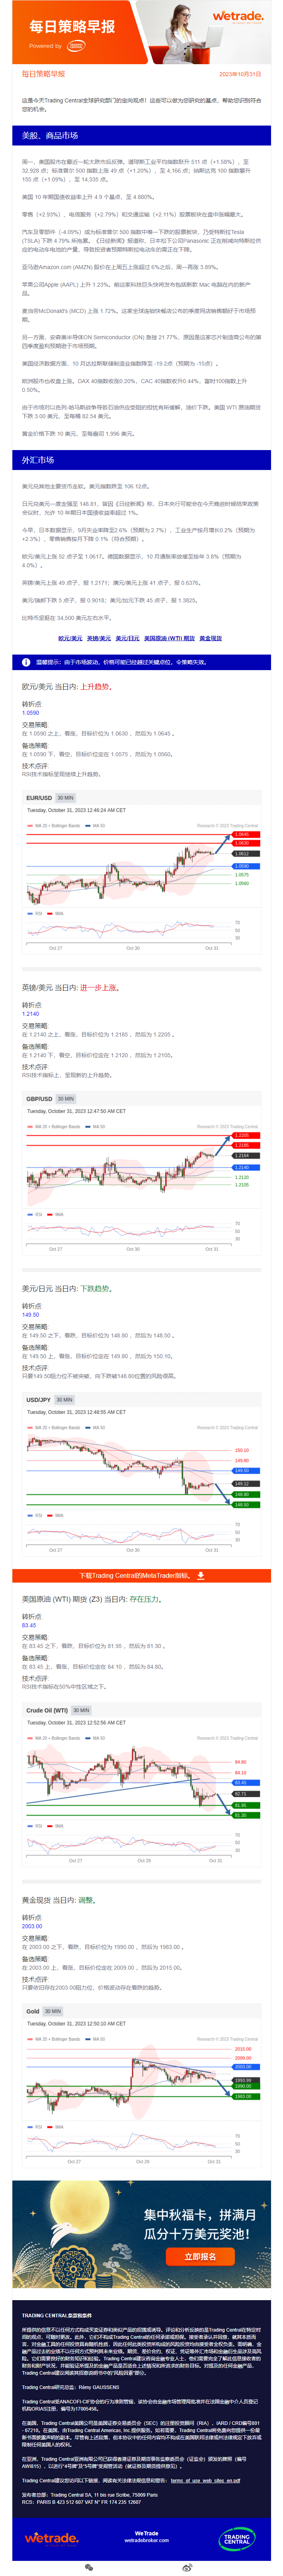Image resolution: width=283 pixels, height=2576 pixels.
Task: Click the gold pivot value 2003.00
Action: 32,1926
